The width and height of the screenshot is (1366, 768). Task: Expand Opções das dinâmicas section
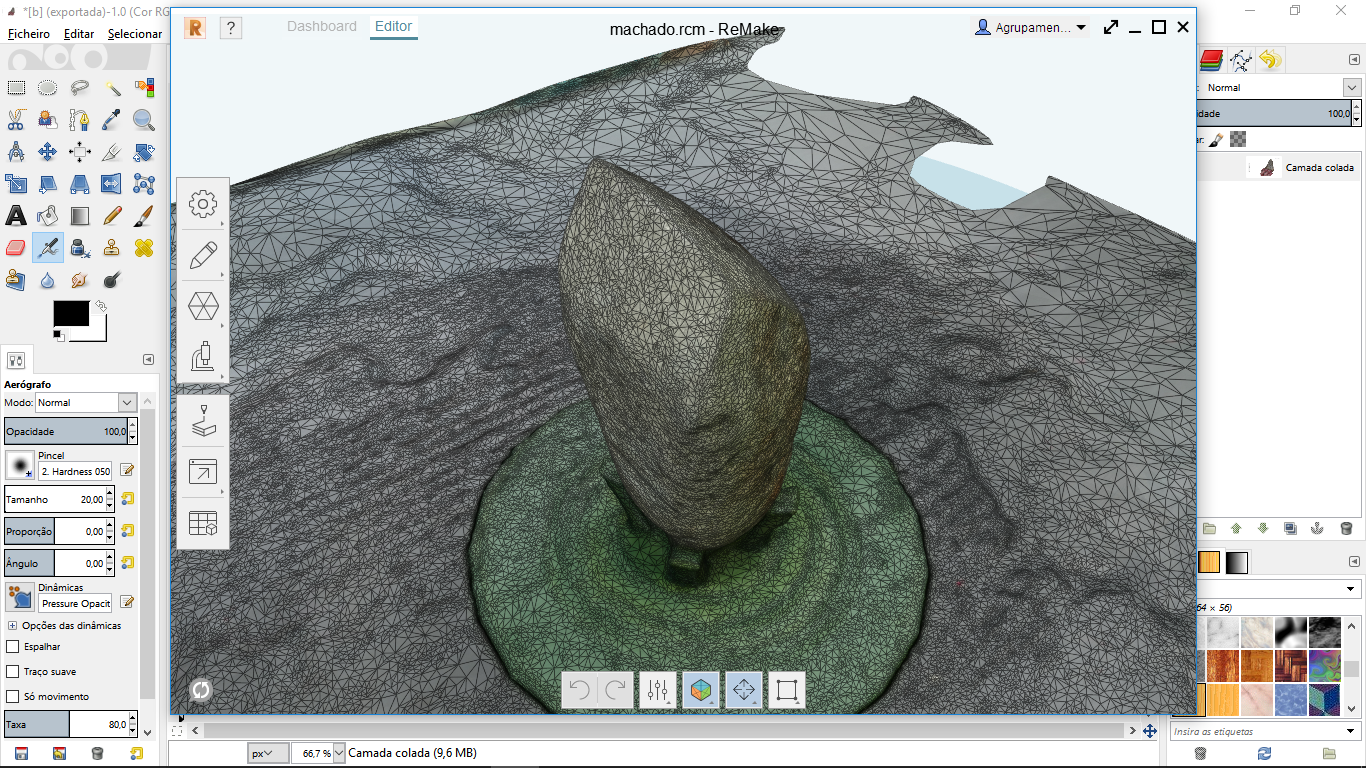pos(12,625)
